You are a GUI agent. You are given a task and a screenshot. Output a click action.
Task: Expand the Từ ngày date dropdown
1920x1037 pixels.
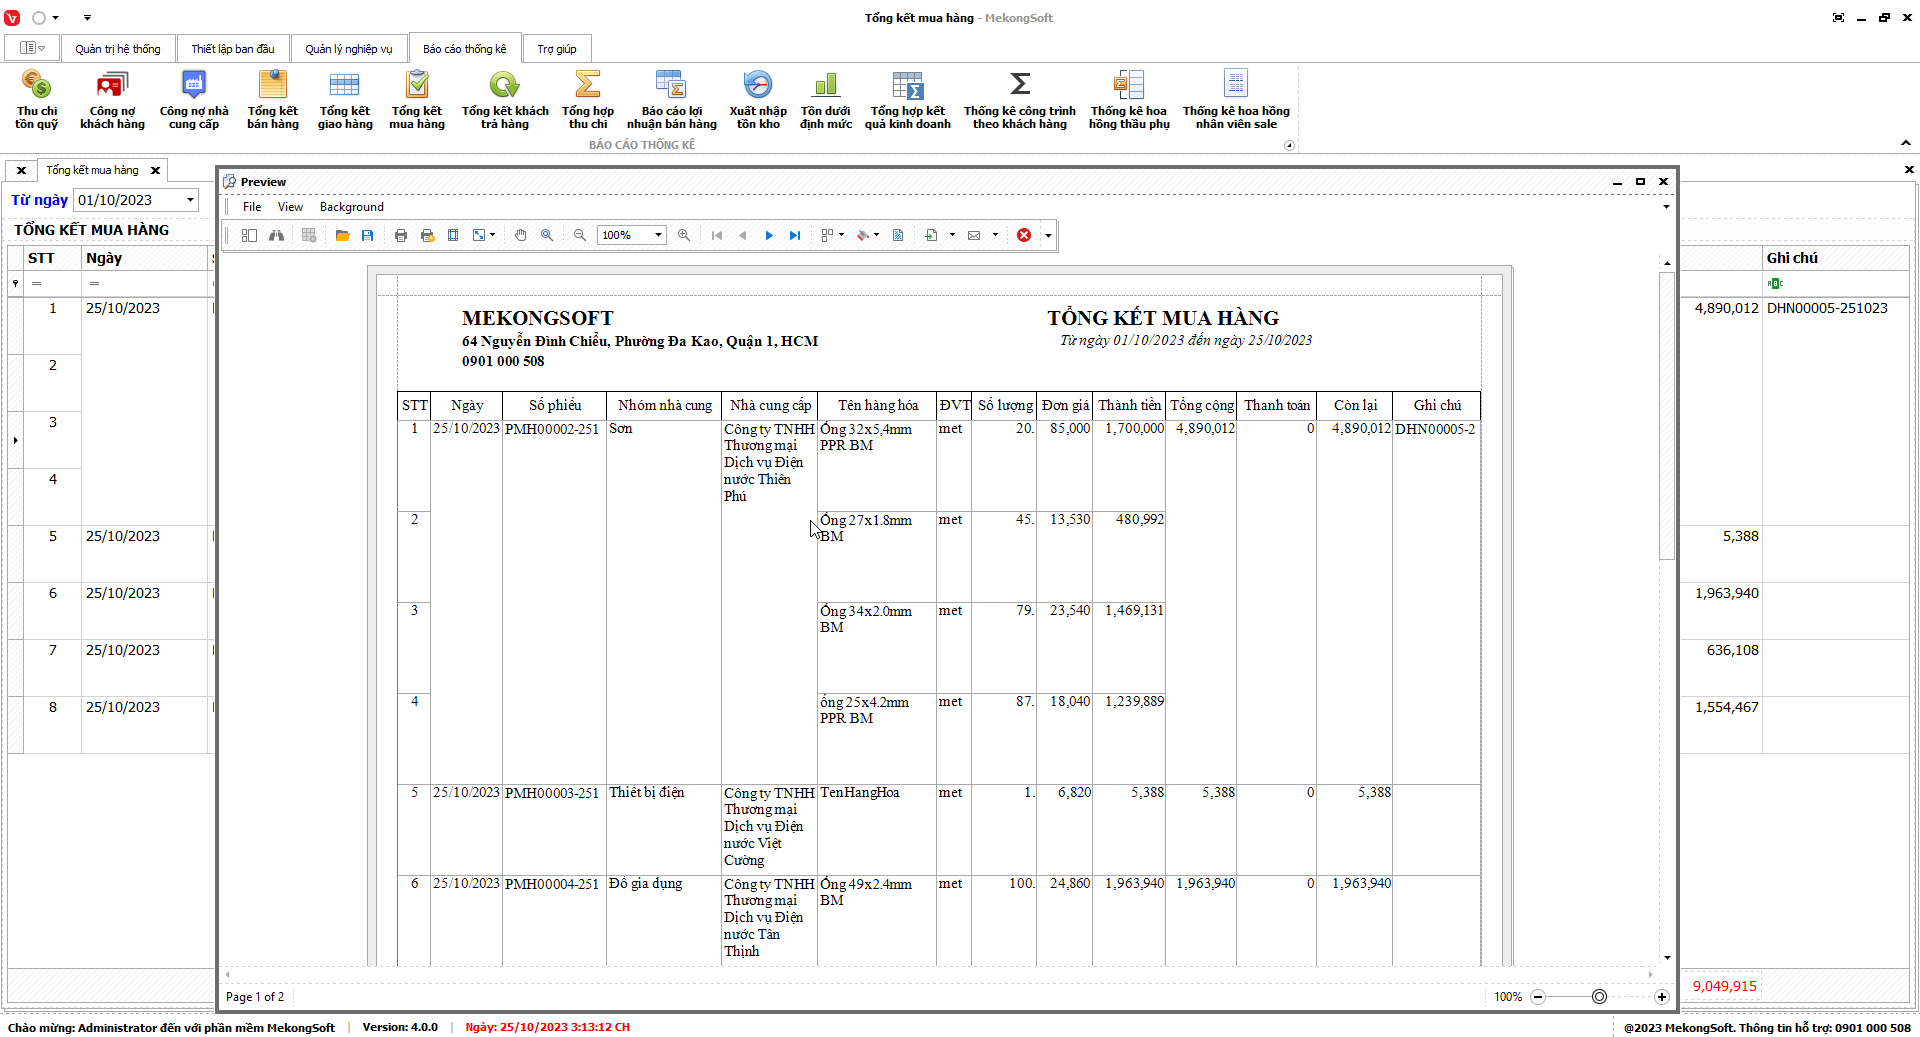coord(190,200)
